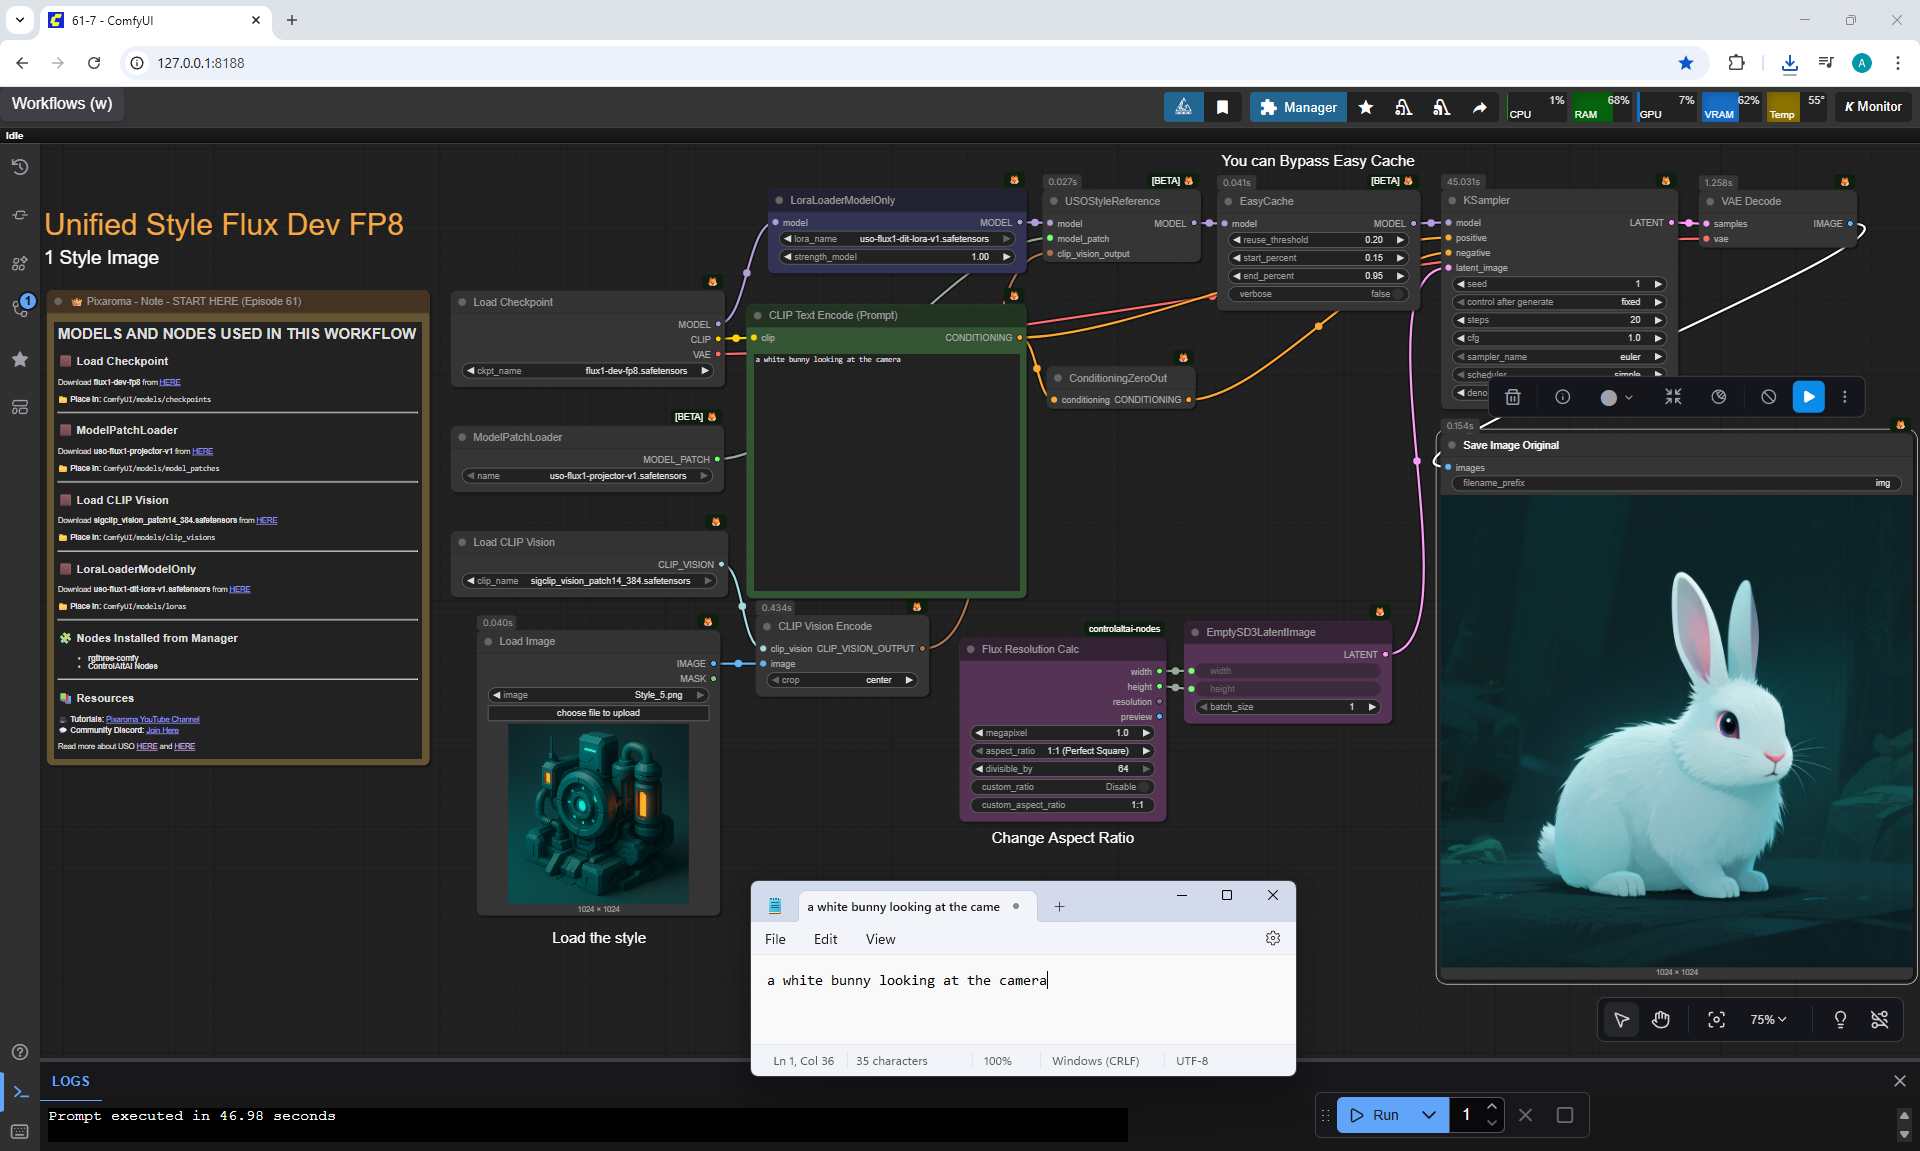Open the View menu in Notepad
This screenshot has width=1920, height=1151.
[880, 939]
